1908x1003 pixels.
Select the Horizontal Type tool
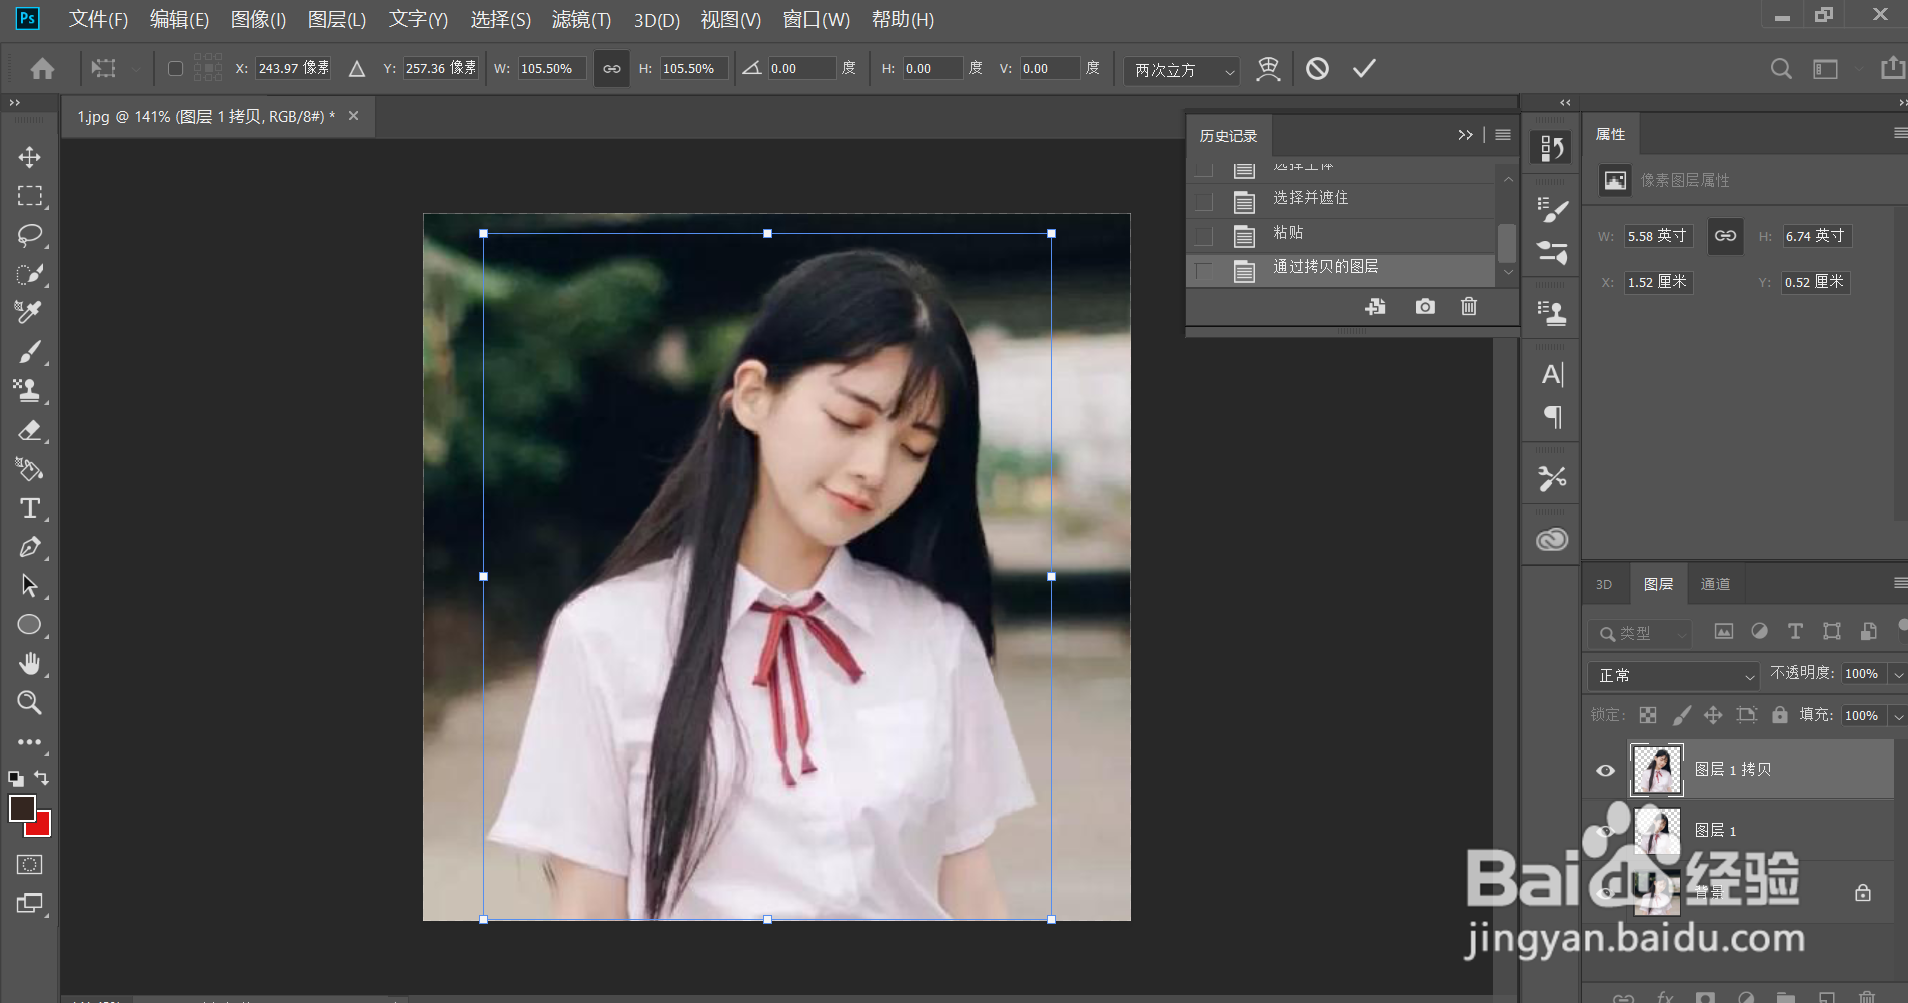(29, 508)
